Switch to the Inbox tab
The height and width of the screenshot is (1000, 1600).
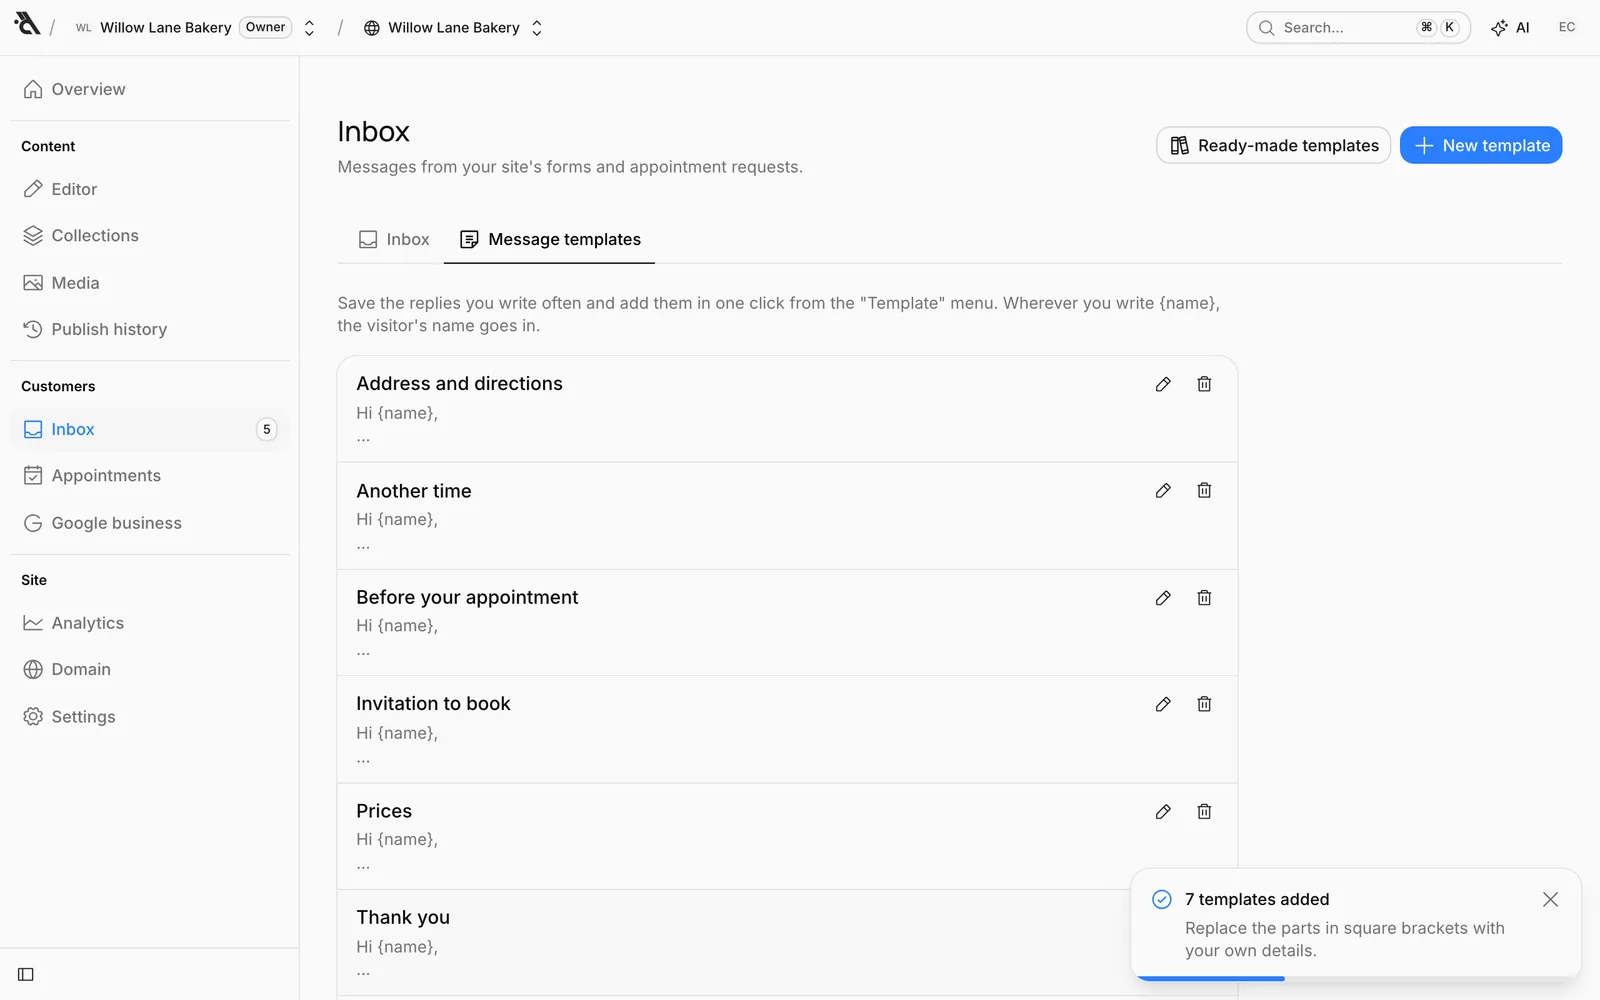394,240
